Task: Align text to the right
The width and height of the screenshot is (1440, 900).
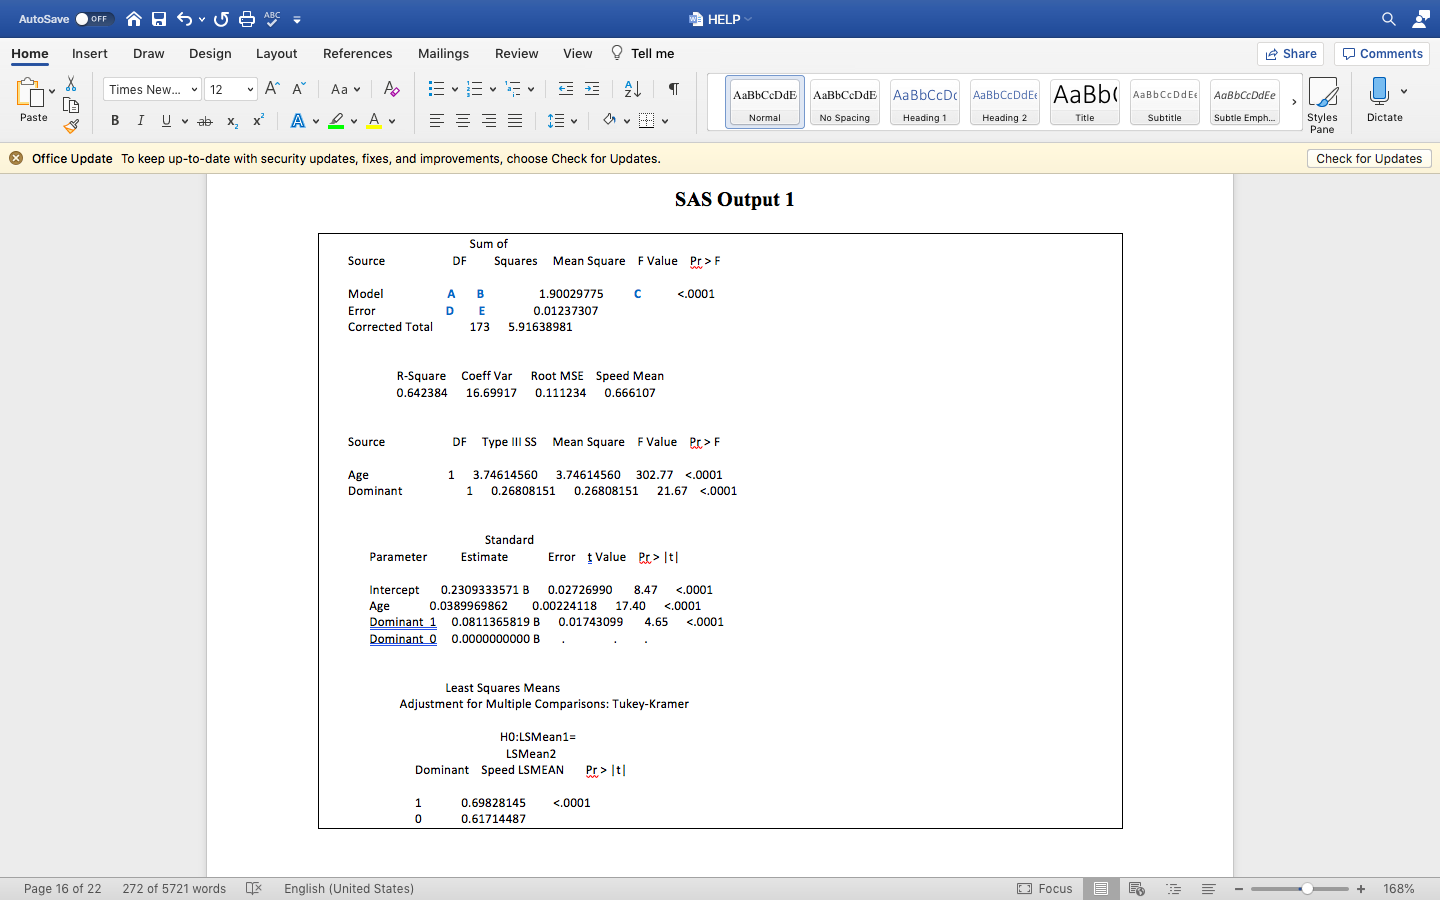Action: point(489,121)
